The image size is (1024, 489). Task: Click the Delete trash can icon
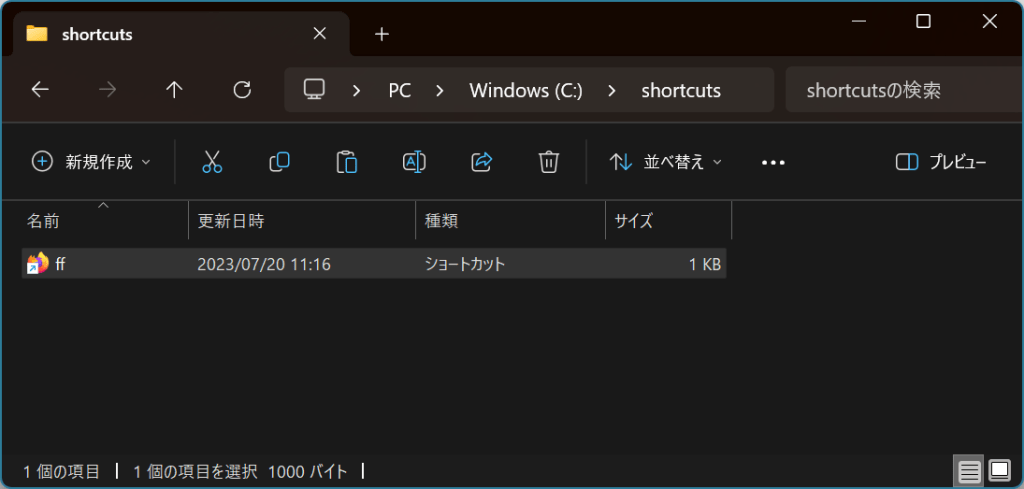coord(548,162)
